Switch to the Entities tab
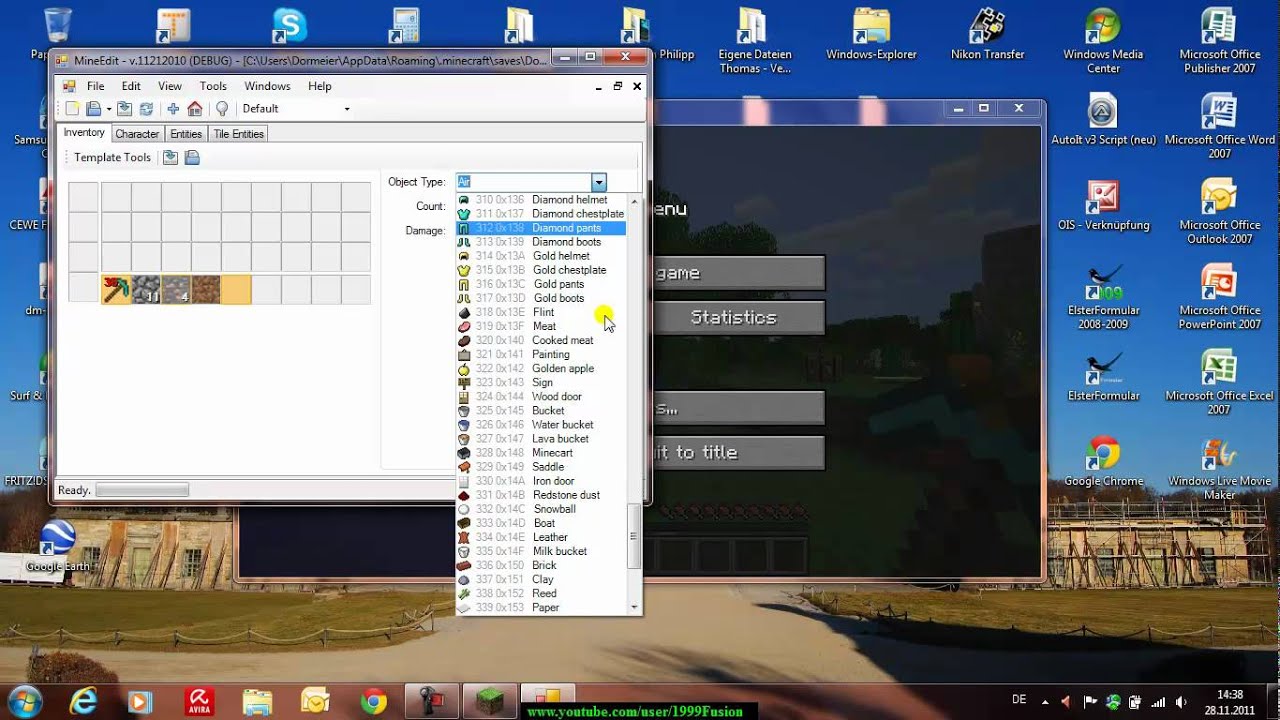Screen dimensions: 1280x720 pos(186,134)
